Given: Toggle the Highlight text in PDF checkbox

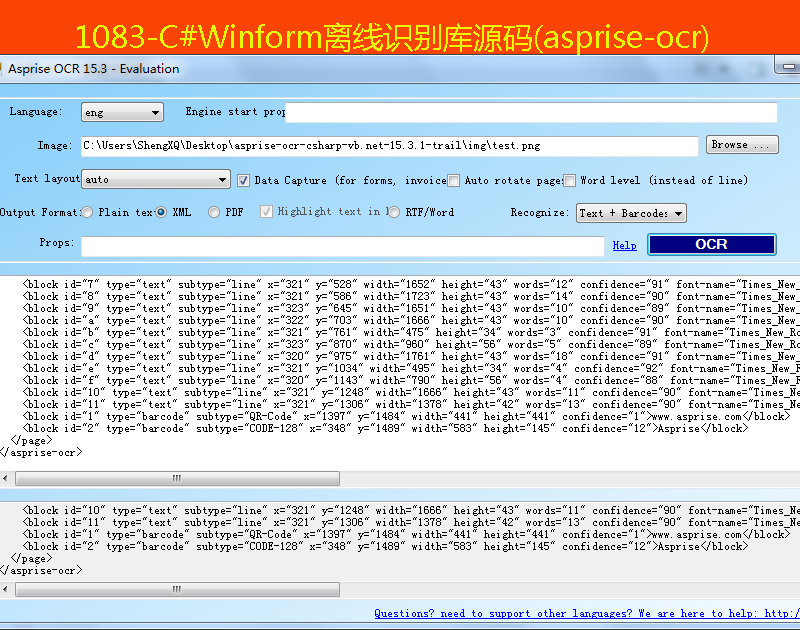Looking at the screenshot, I should pyautogui.click(x=266, y=212).
